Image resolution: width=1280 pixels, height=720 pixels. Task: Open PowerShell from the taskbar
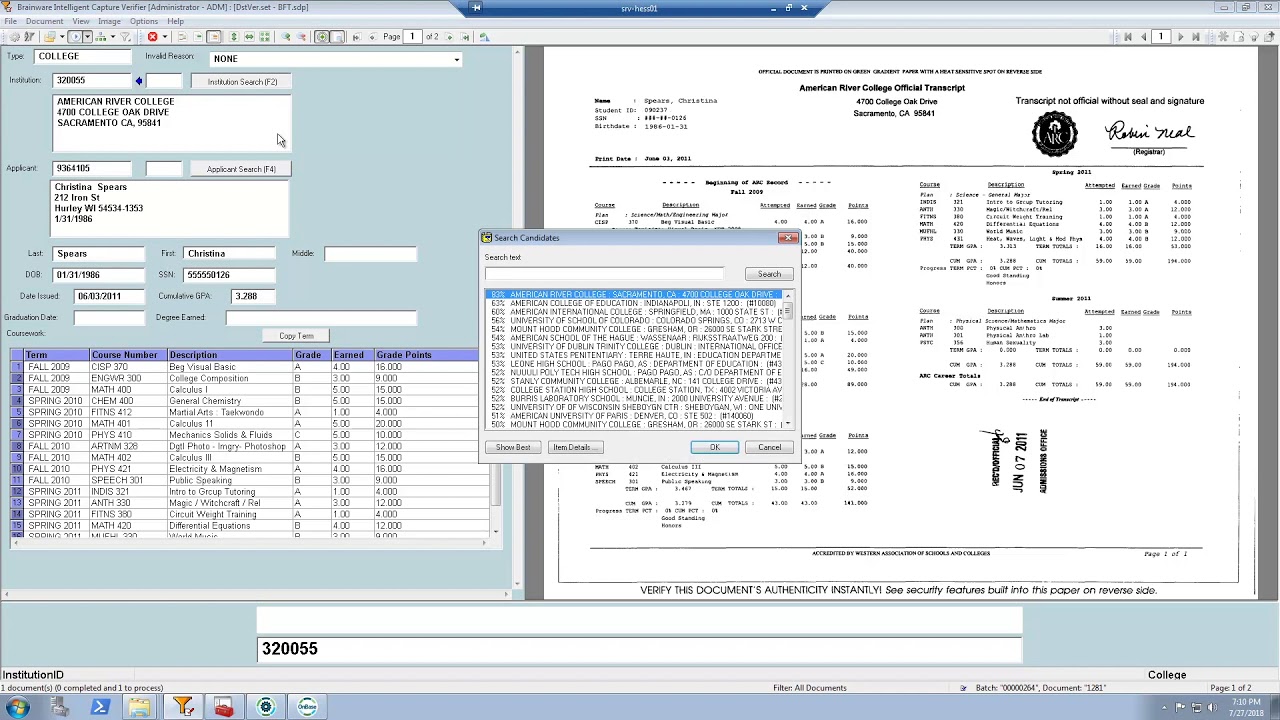click(100, 708)
